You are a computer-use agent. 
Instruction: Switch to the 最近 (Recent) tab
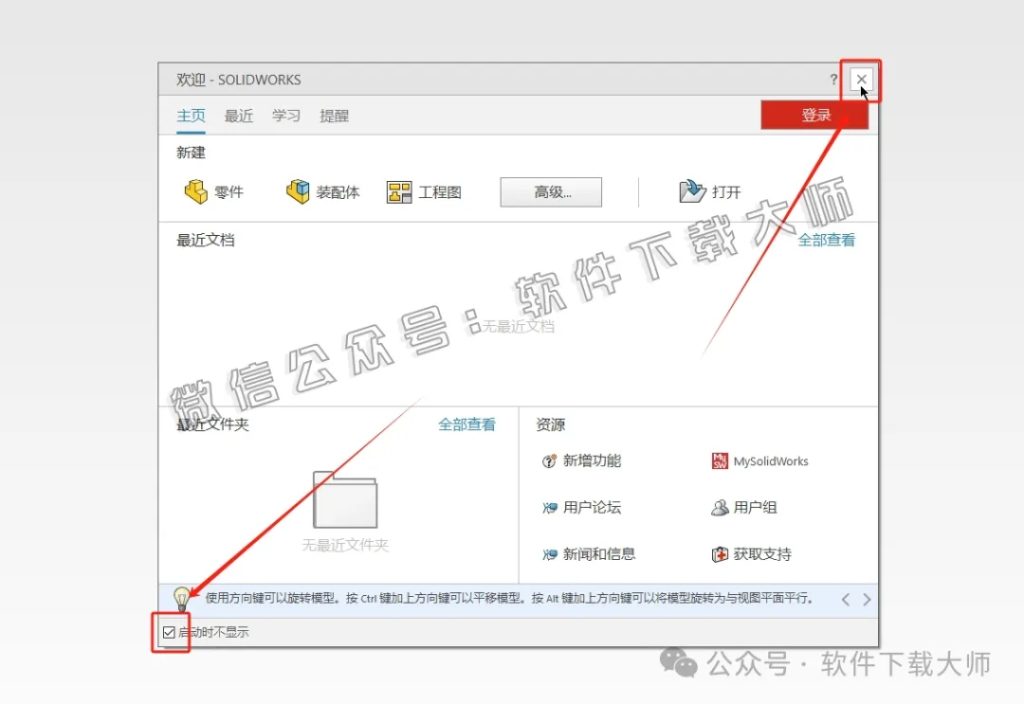pyautogui.click(x=237, y=116)
